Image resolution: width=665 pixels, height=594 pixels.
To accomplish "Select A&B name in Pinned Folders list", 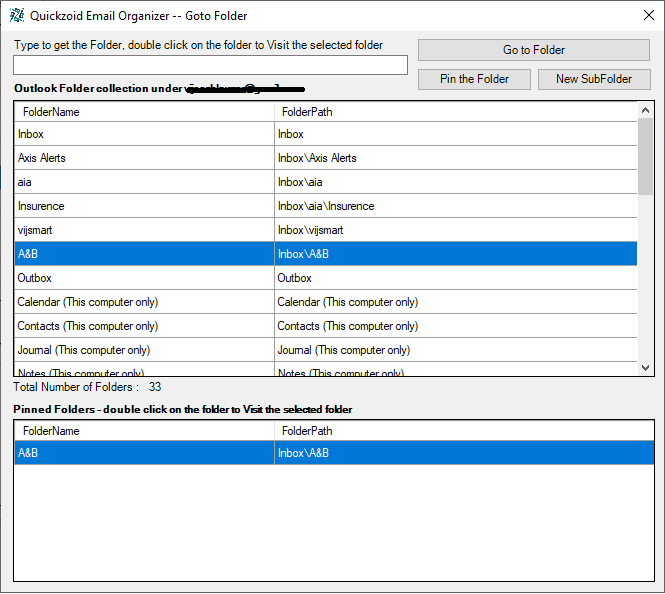I will pyautogui.click(x=145, y=453).
